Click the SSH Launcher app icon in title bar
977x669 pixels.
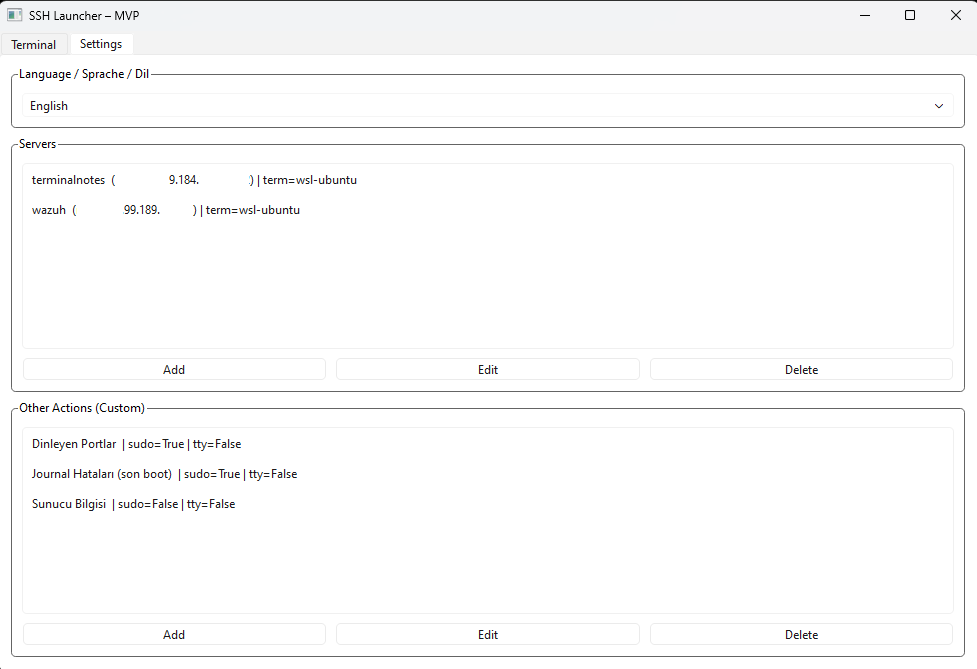15,15
